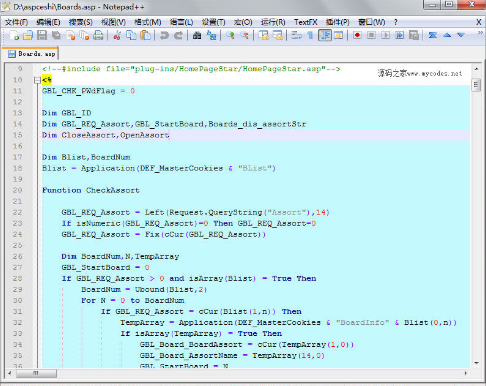486x386 pixels.
Task: Toggle Show All Characters pilcrow icon
Action: click(310, 35)
